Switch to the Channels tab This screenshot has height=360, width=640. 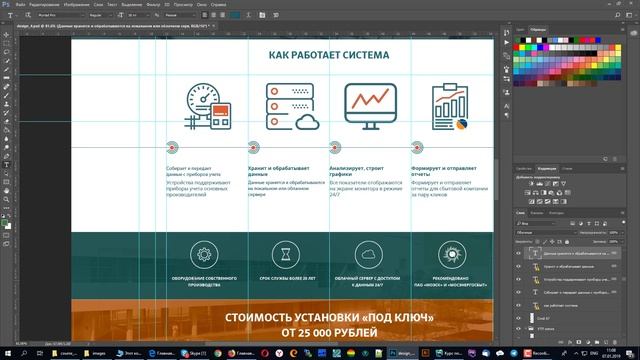536,213
